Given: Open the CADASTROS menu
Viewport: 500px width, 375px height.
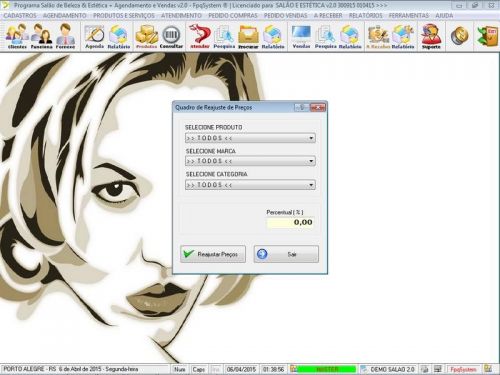Looking at the screenshot, I should (x=20, y=15).
